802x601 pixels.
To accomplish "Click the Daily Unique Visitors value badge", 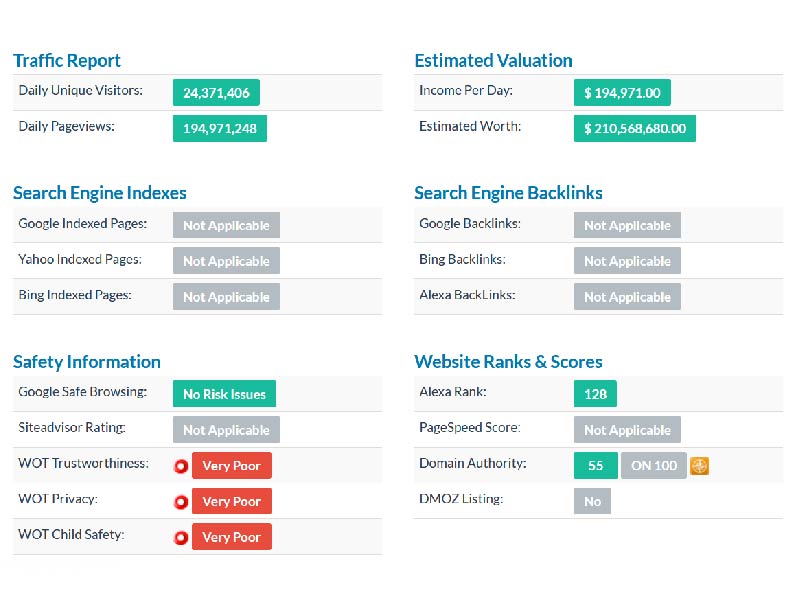I will [x=216, y=93].
